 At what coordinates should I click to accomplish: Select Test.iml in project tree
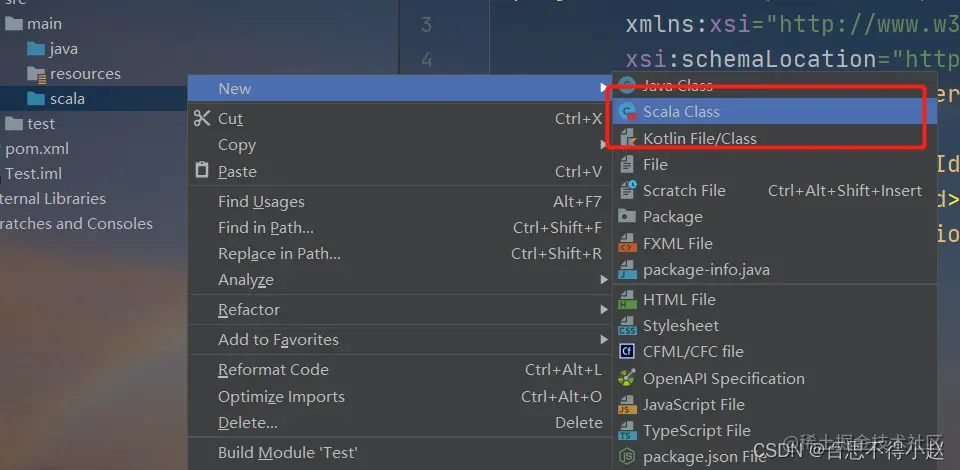coord(34,174)
